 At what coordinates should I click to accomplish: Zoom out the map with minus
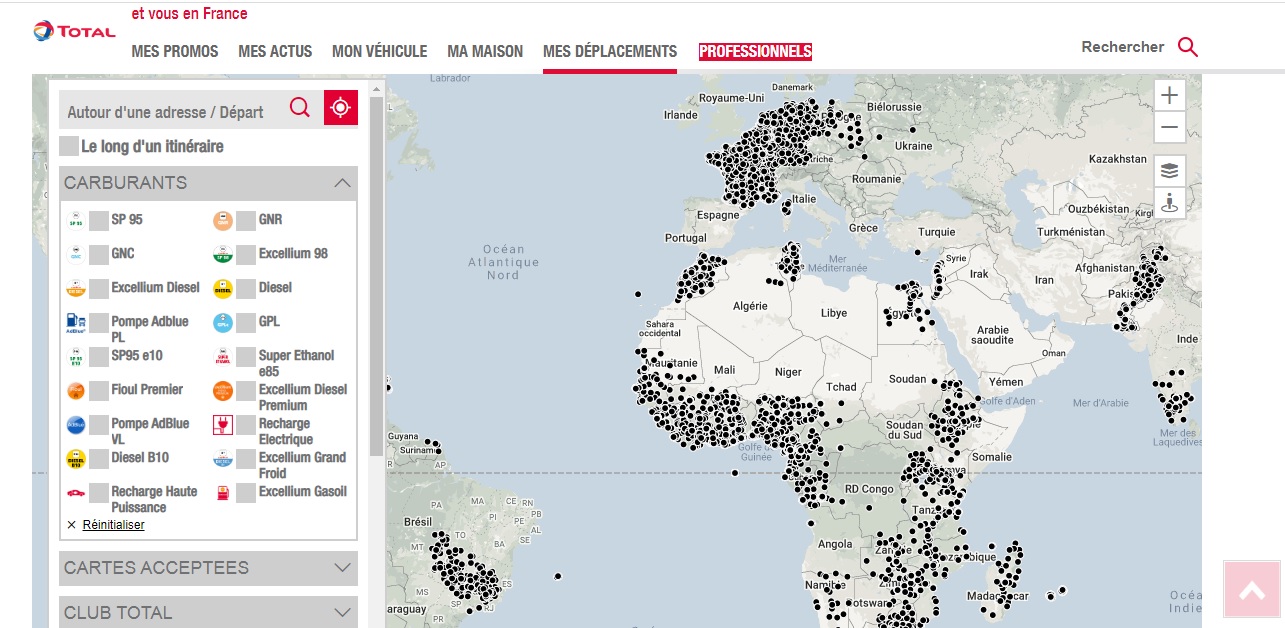point(1170,127)
